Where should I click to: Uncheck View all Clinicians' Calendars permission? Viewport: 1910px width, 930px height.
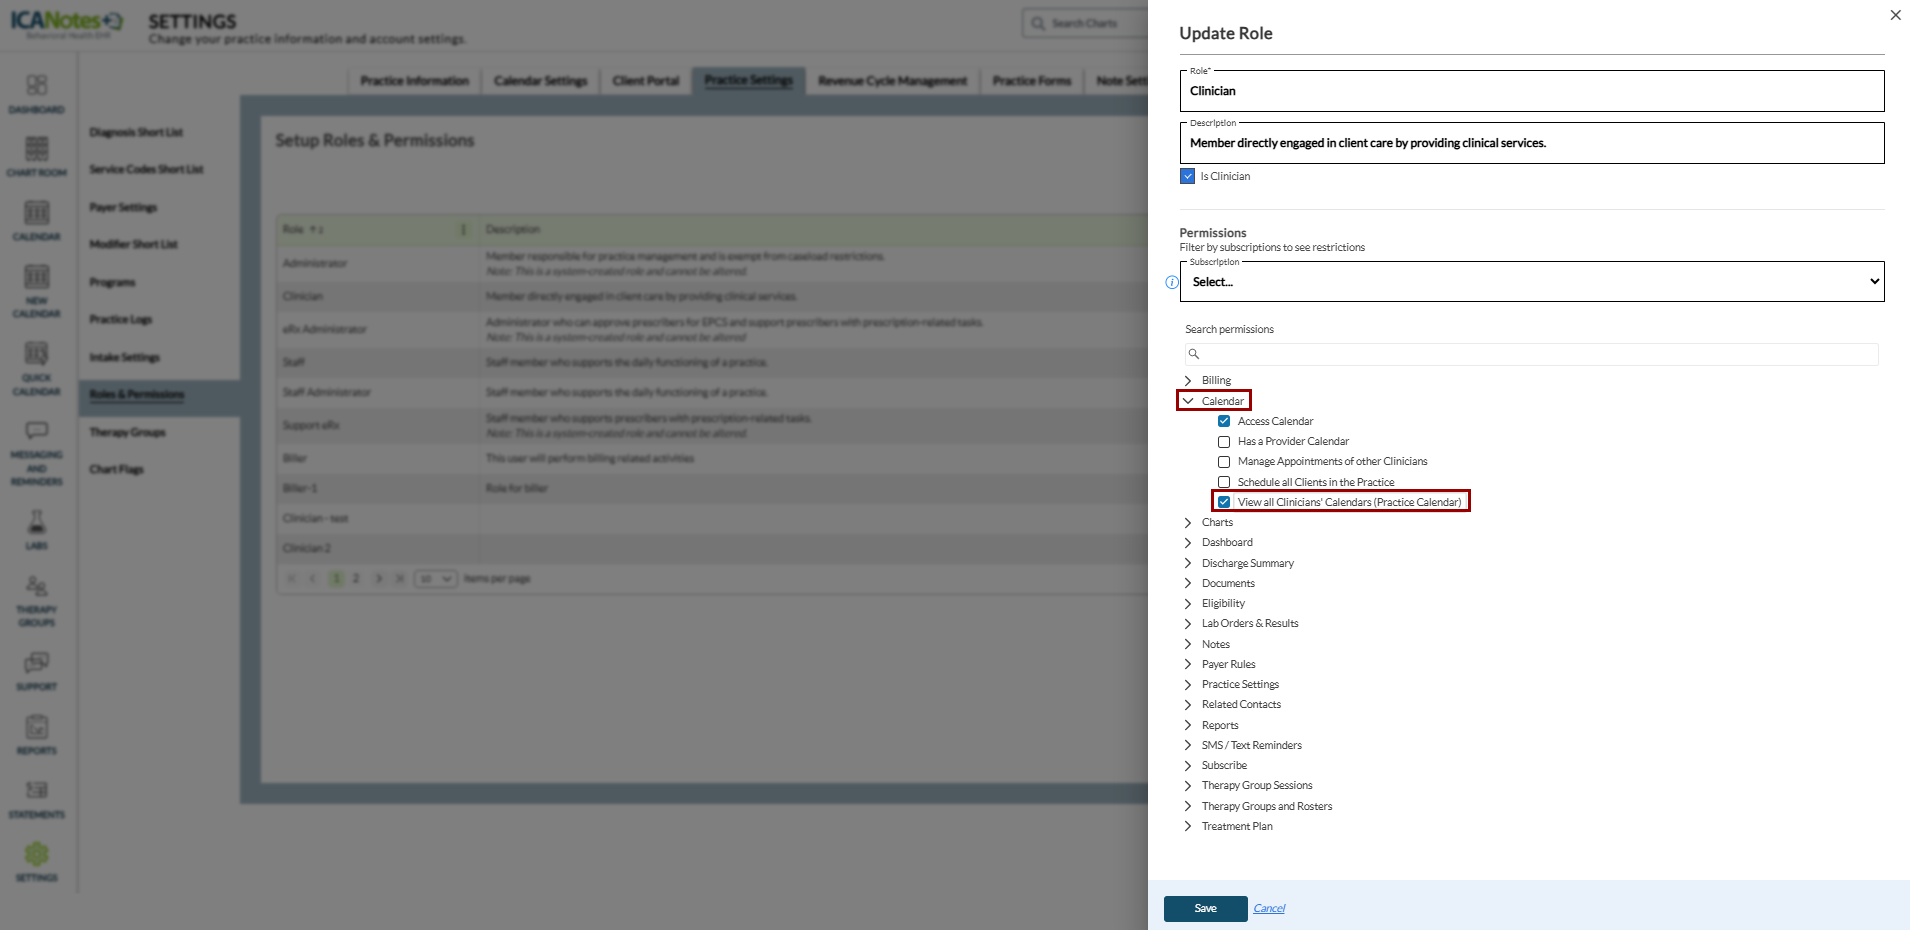pyautogui.click(x=1224, y=502)
